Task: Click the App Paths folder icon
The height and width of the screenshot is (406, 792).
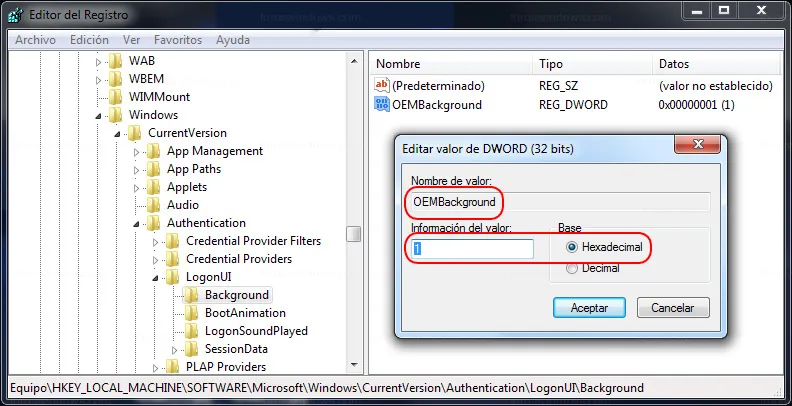Action: pos(154,169)
